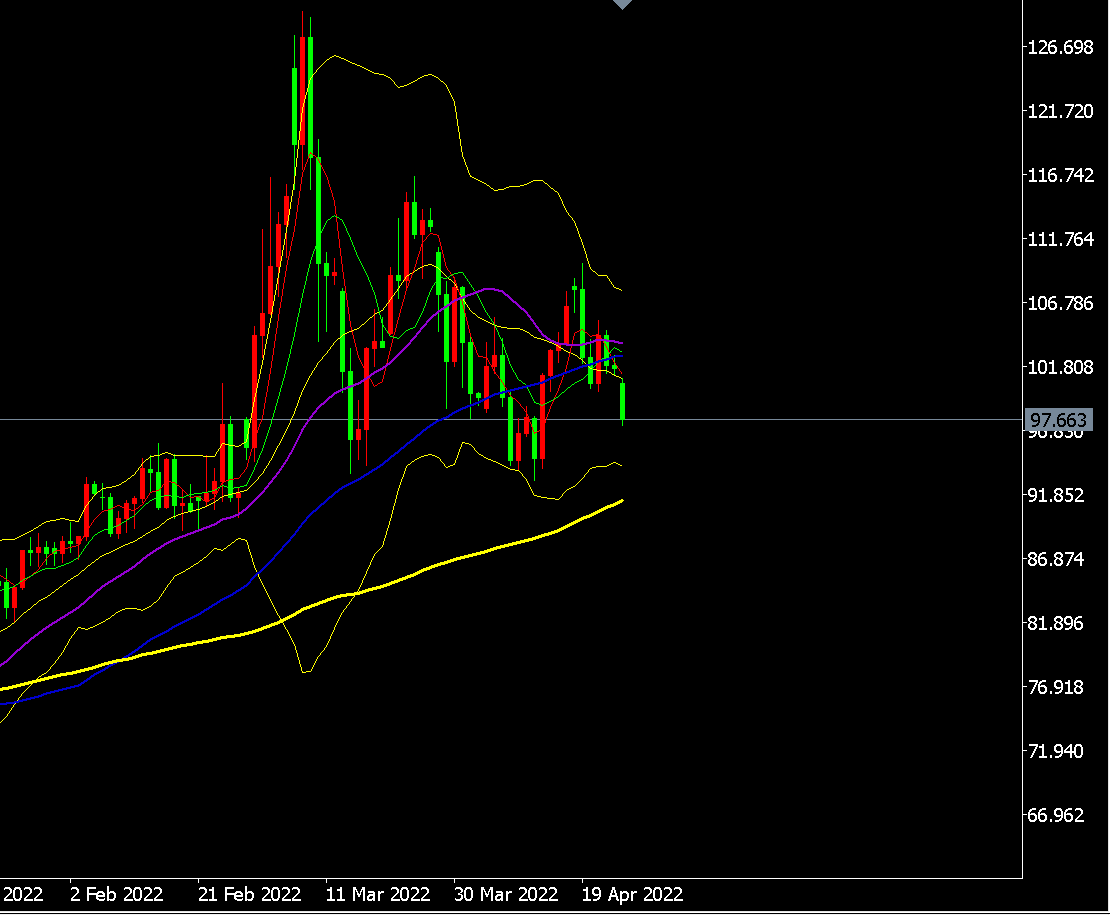The image size is (1110, 915).
Task: Click the 121.720 price axis label
Action: [x=1060, y=111]
